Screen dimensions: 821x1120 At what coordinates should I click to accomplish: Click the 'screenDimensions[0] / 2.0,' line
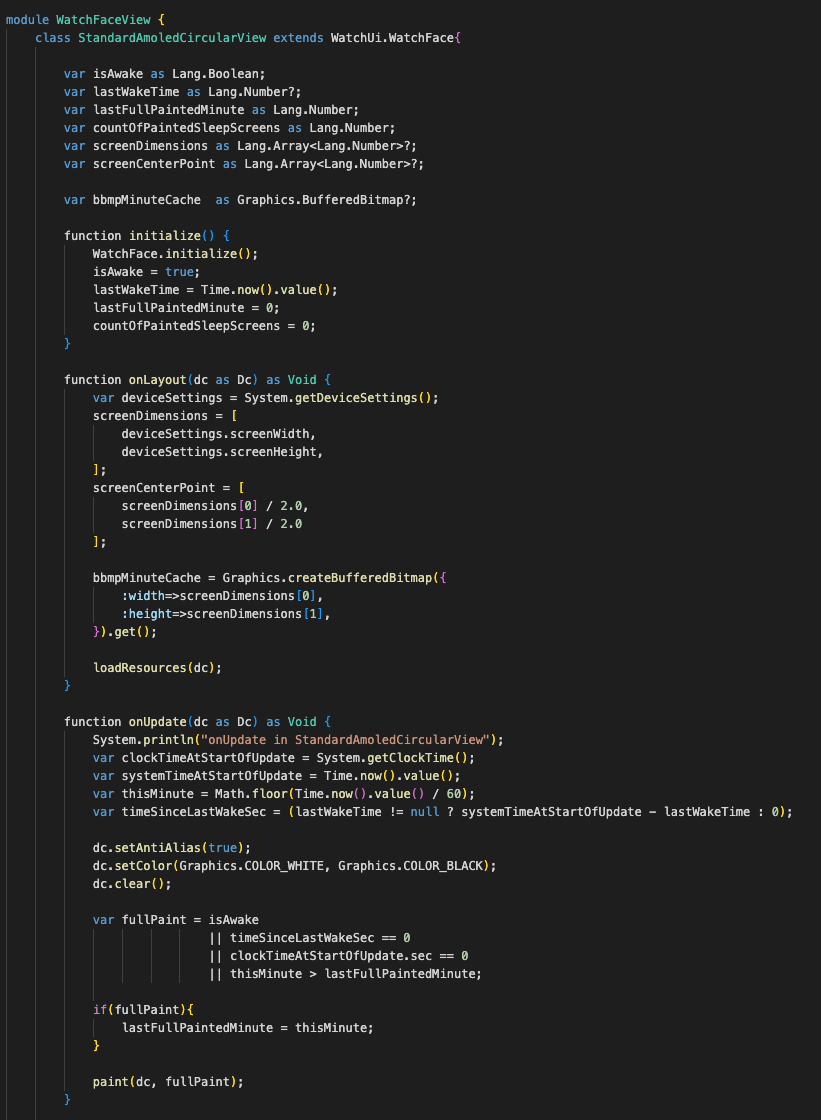[215, 506]
